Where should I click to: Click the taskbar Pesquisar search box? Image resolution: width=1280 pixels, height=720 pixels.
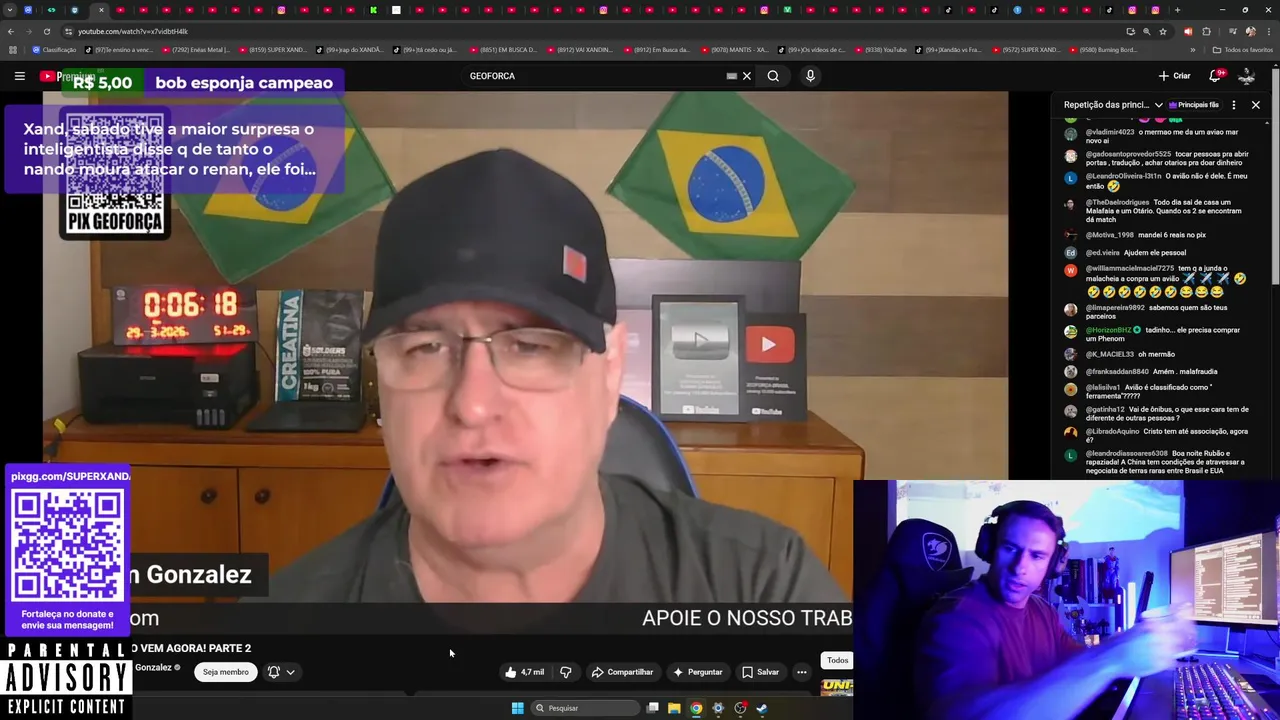pos(586,708)
